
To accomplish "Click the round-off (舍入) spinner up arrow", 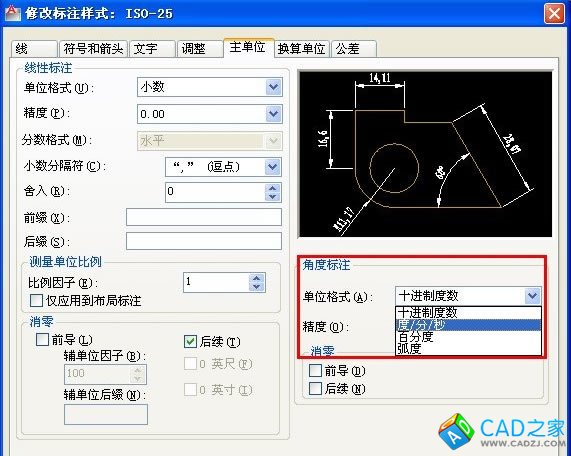I will pos(273,188).
